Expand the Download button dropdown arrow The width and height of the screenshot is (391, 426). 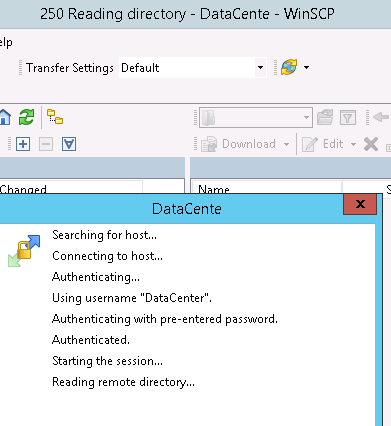coord(286,144)
